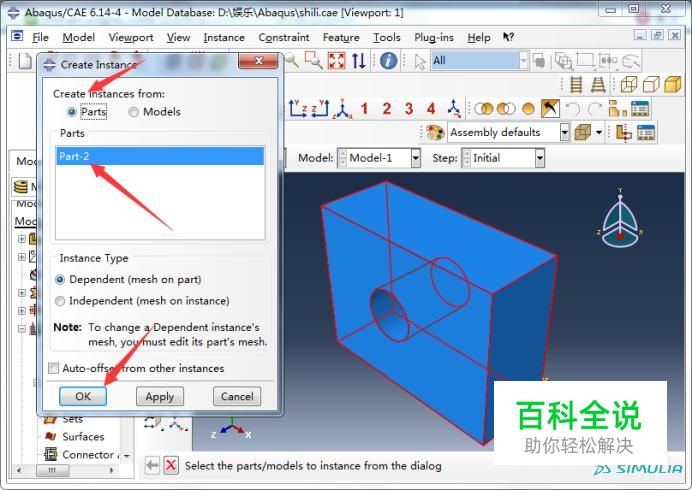692x490 pixels.
Task: Apply the wireframe render style cube
Action: (629, 84)
